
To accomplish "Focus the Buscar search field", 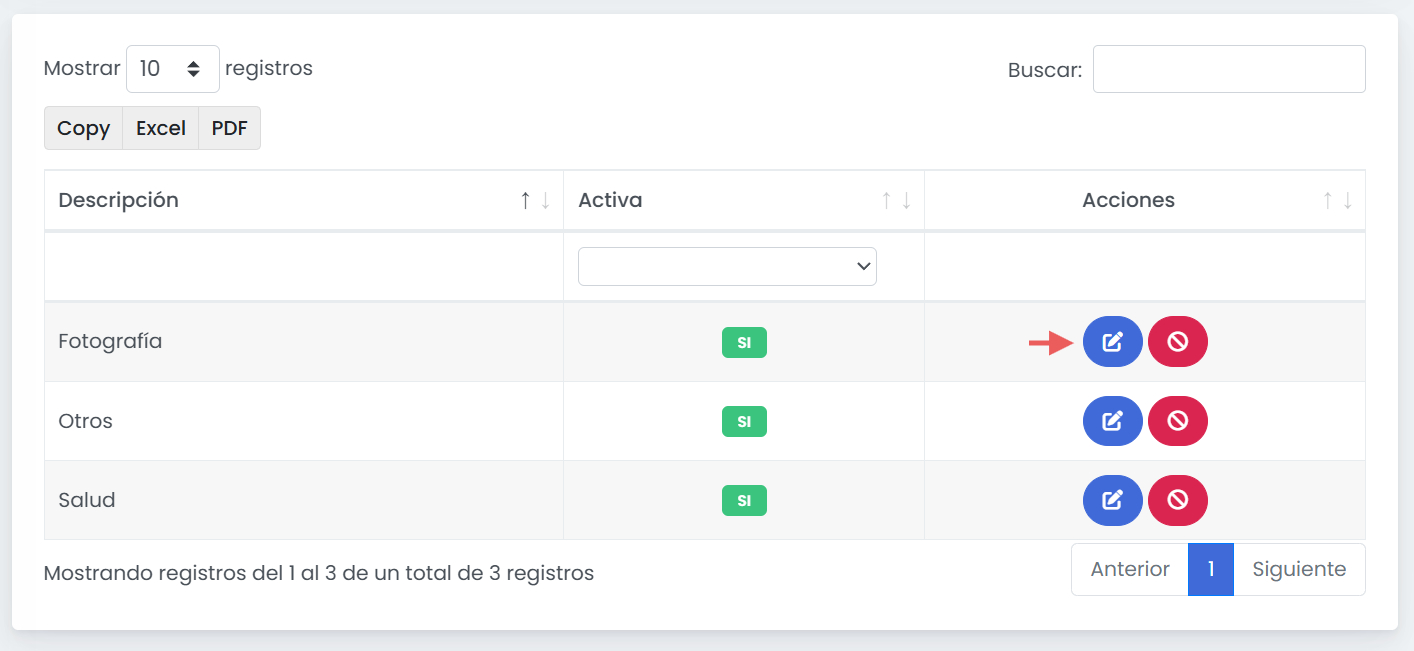I will [1228, 69].
